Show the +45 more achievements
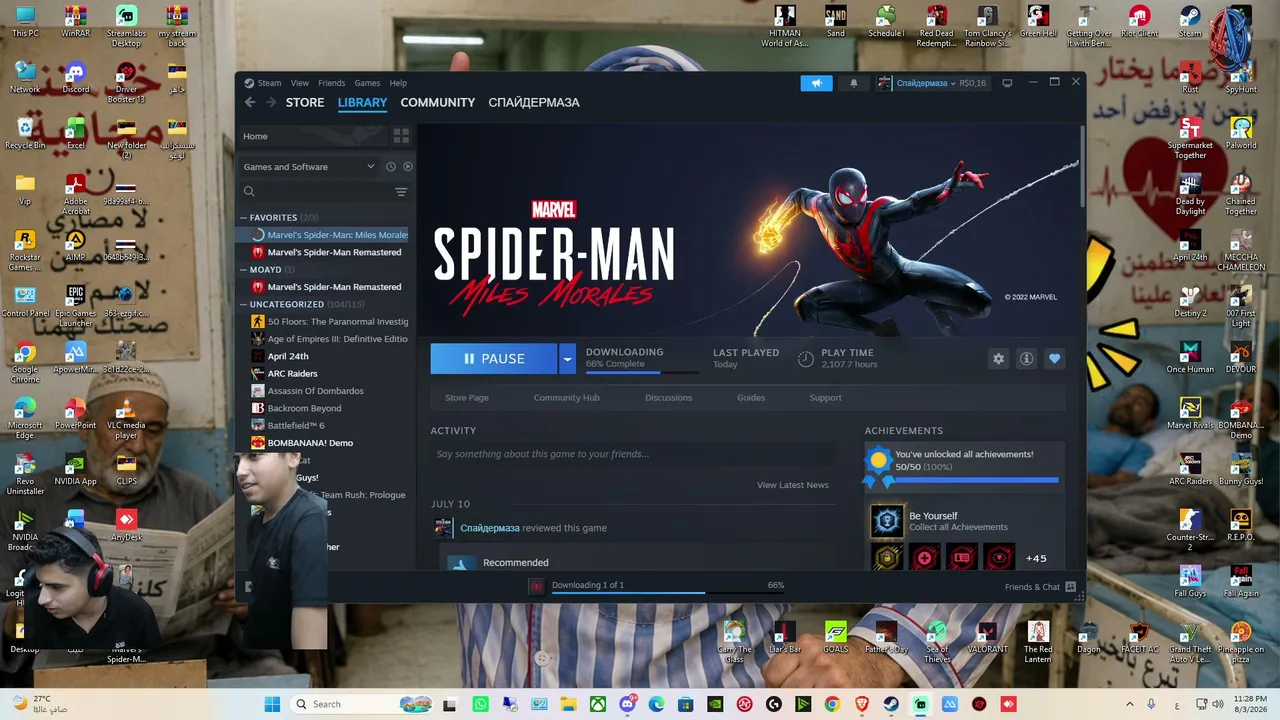This screenshot has height=720, width=1280. [1036, 558]
